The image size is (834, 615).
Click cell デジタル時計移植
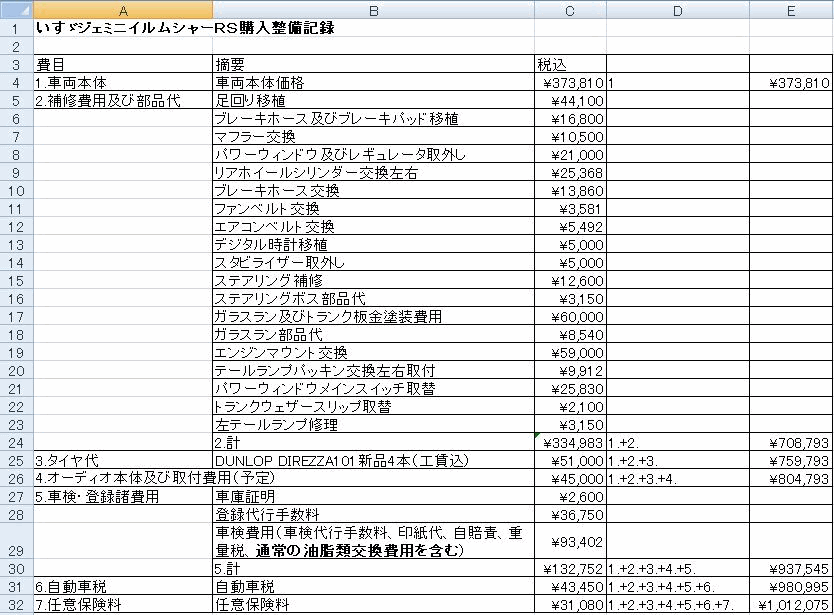pos(373,245)
